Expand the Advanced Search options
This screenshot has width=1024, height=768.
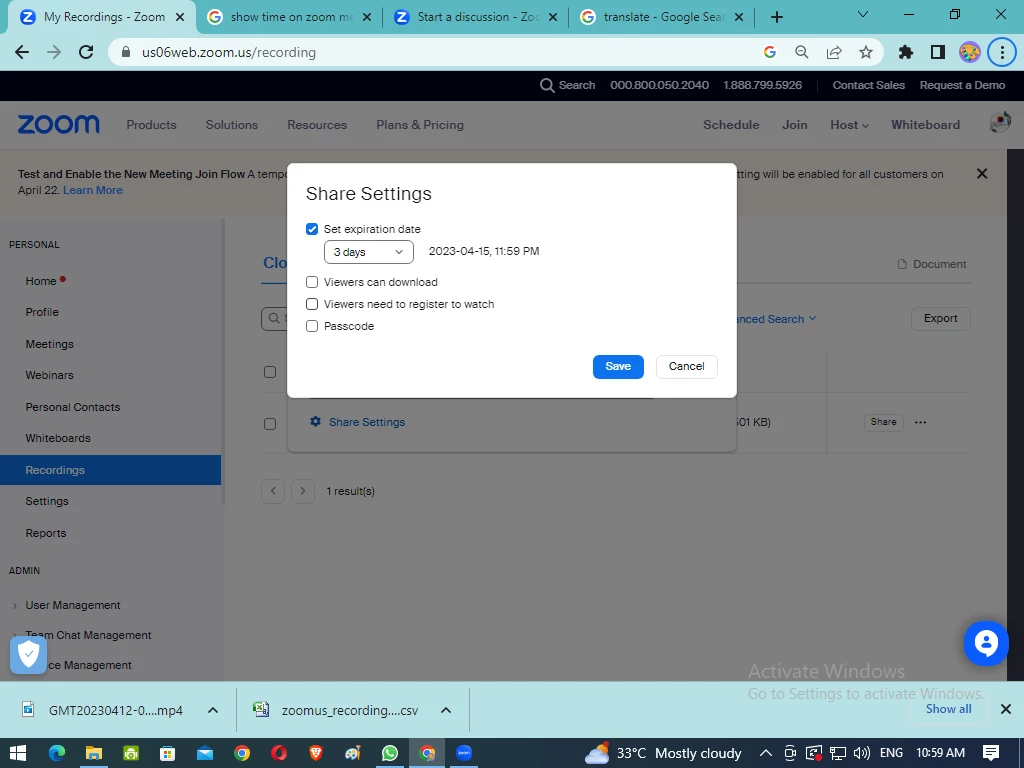(x=776, y=319)
